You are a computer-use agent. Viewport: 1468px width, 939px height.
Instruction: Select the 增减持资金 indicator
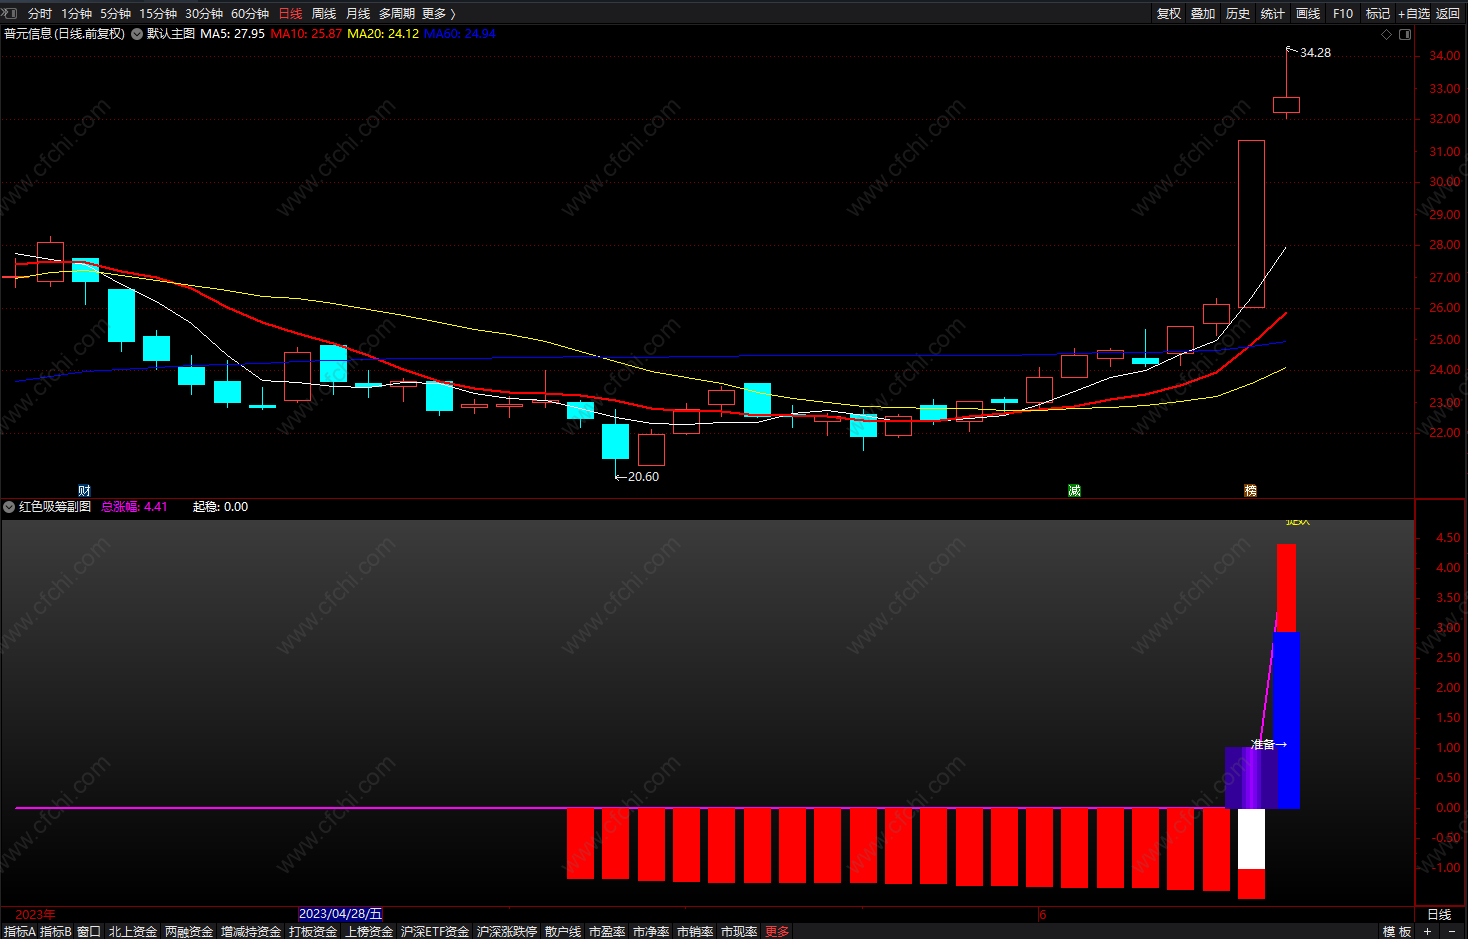pos(251,931)
